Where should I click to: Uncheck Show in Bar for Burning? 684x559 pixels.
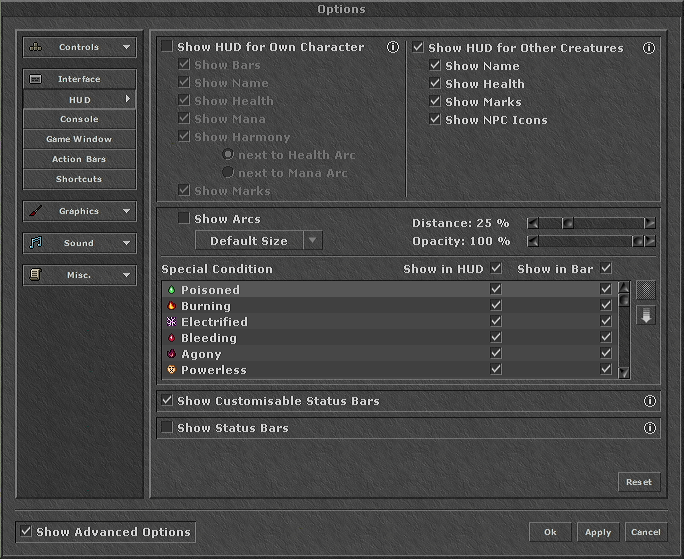click(x=606, y=305)
